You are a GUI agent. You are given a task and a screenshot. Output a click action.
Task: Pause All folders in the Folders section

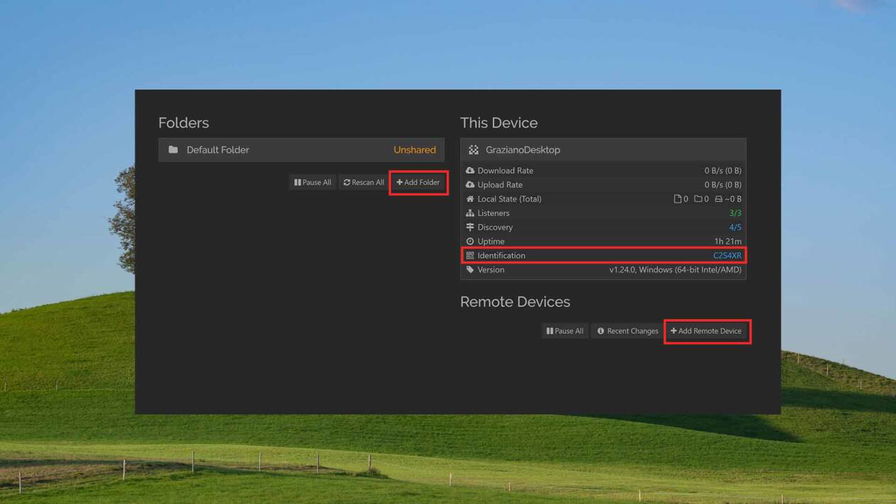(x=312, y=182)
